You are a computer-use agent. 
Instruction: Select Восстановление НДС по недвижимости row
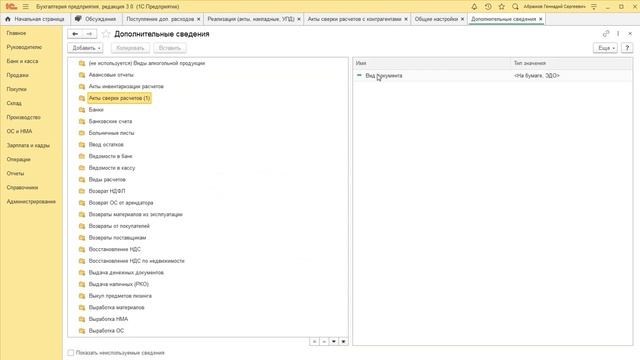click(x=137, y=261)
